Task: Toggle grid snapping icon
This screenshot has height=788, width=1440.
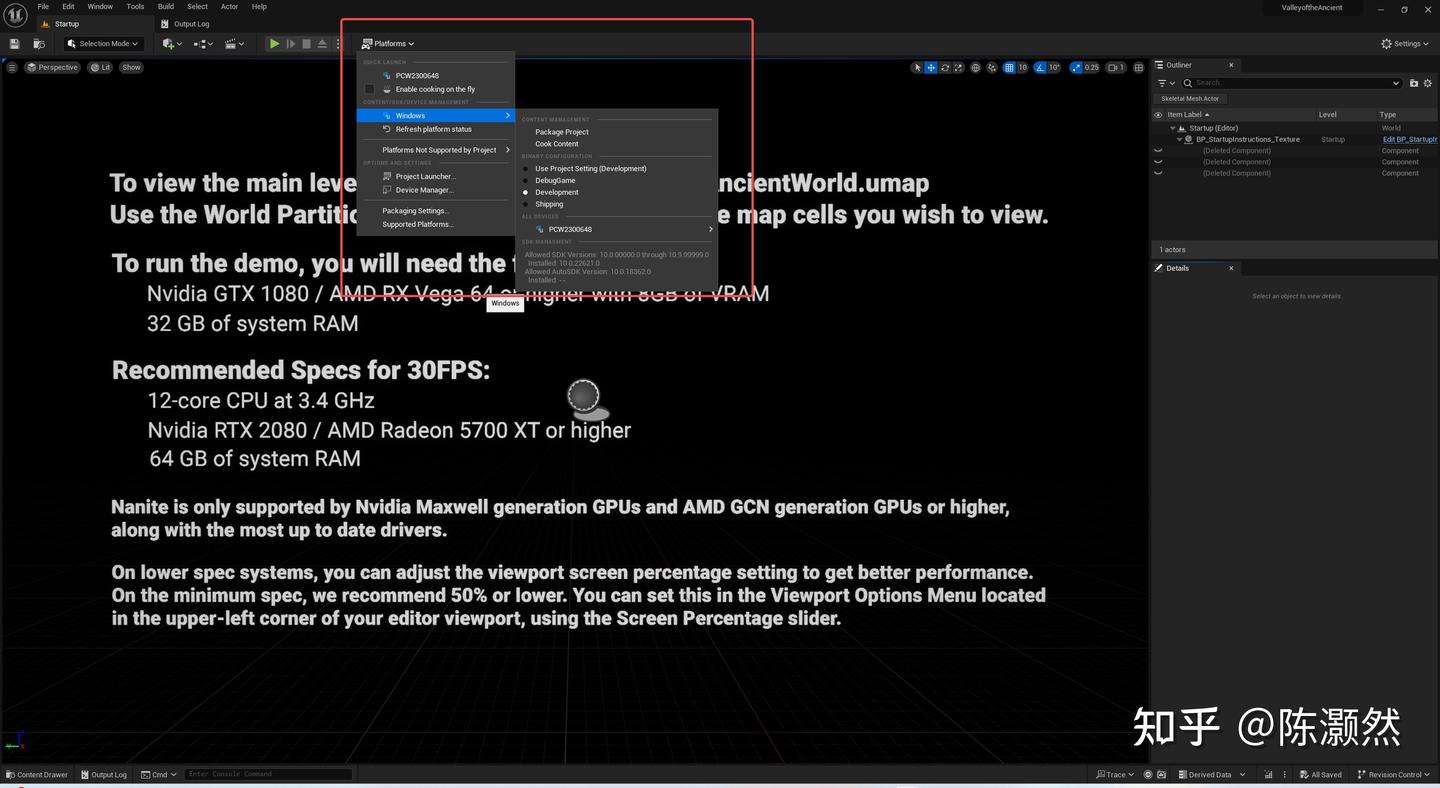Action: pyautogui.click(x=1009, y=68)
